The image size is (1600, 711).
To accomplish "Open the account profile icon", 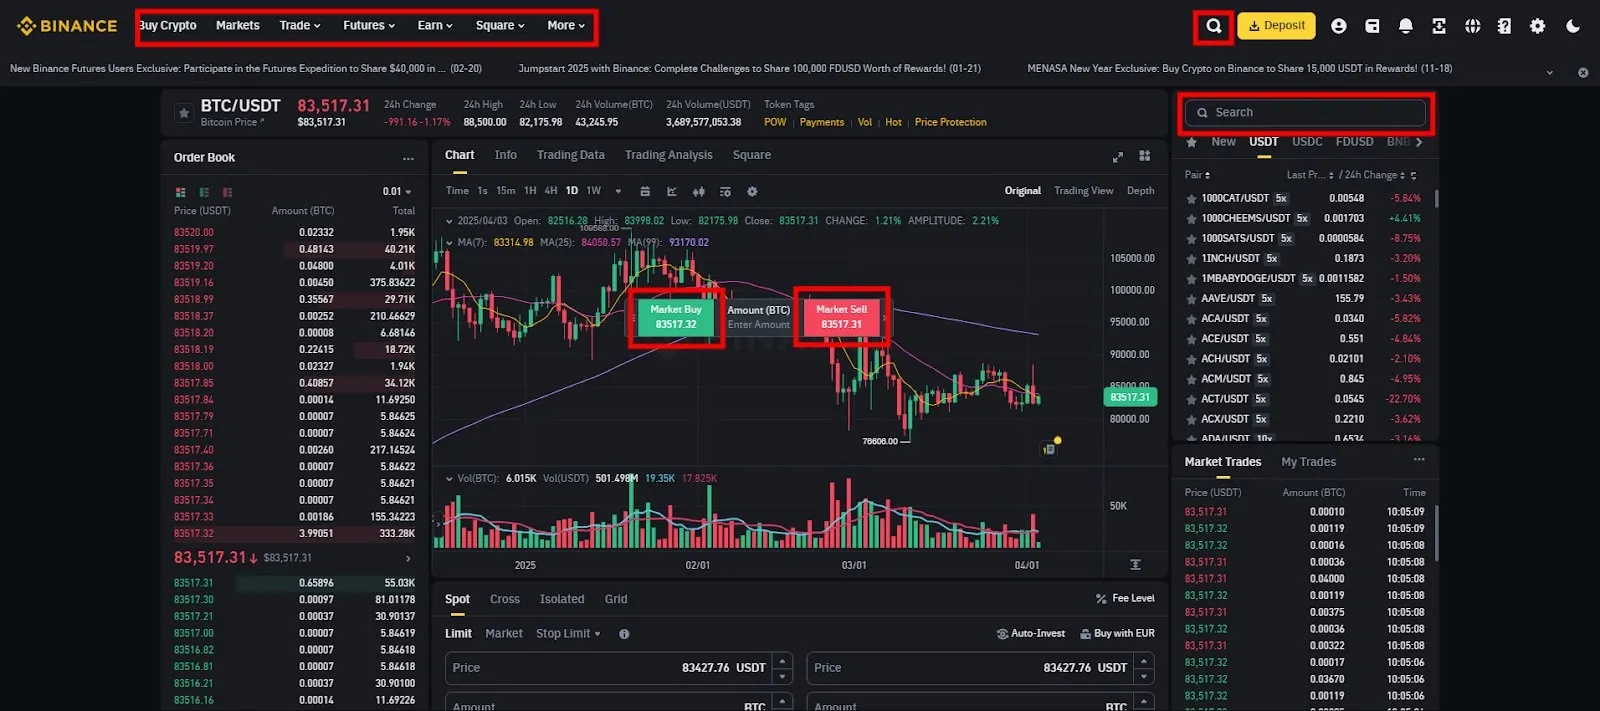I will click(x=1338, y=26).
